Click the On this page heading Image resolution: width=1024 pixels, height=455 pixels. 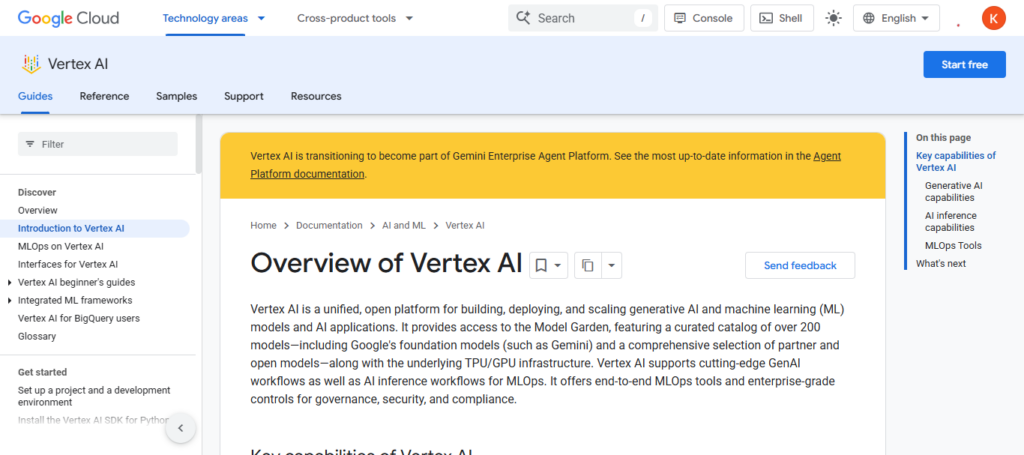(x=943, y=138)
